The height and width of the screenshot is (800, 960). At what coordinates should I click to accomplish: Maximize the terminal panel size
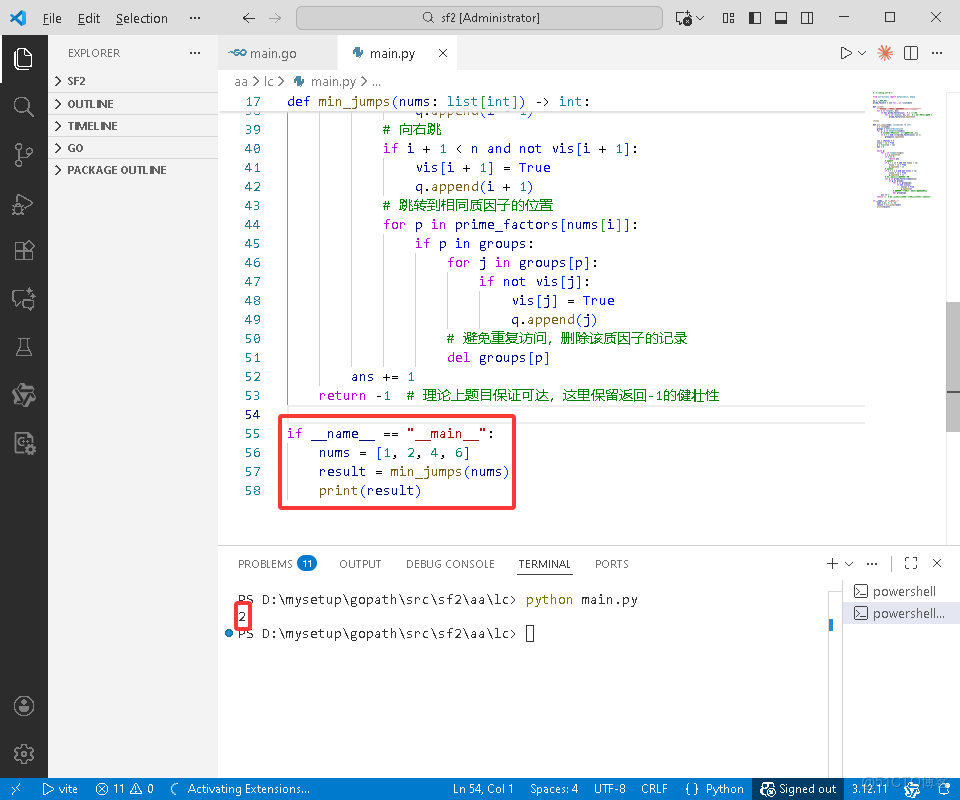910,564
